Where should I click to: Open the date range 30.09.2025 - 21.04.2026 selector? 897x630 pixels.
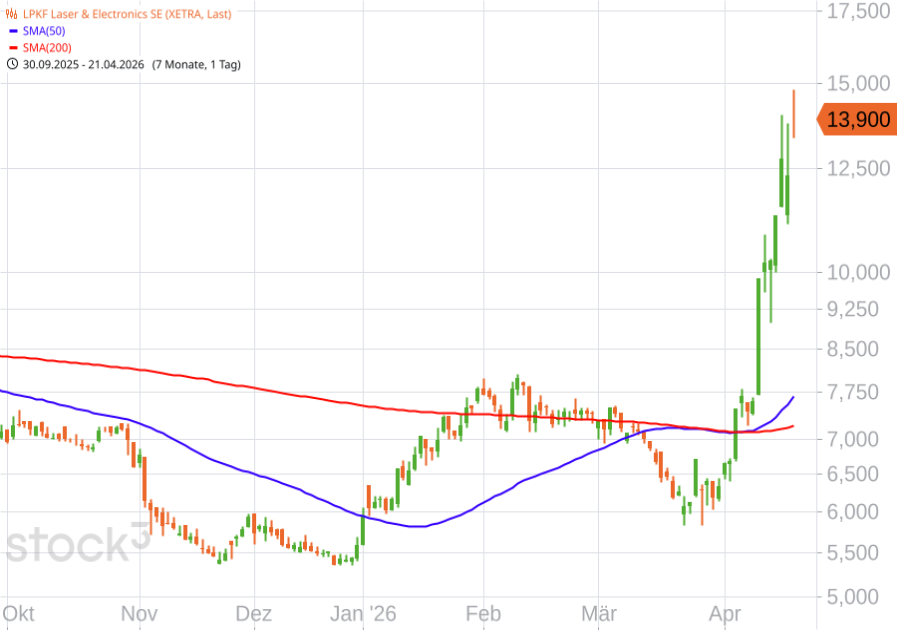[80, 63]
